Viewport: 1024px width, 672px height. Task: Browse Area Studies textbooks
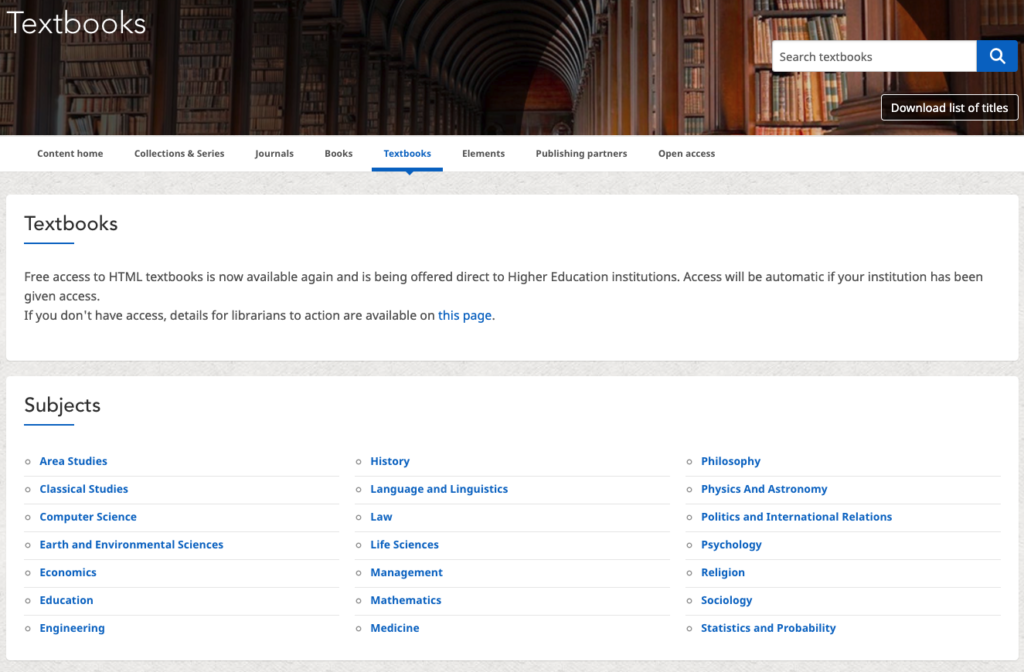click(73, 461)
